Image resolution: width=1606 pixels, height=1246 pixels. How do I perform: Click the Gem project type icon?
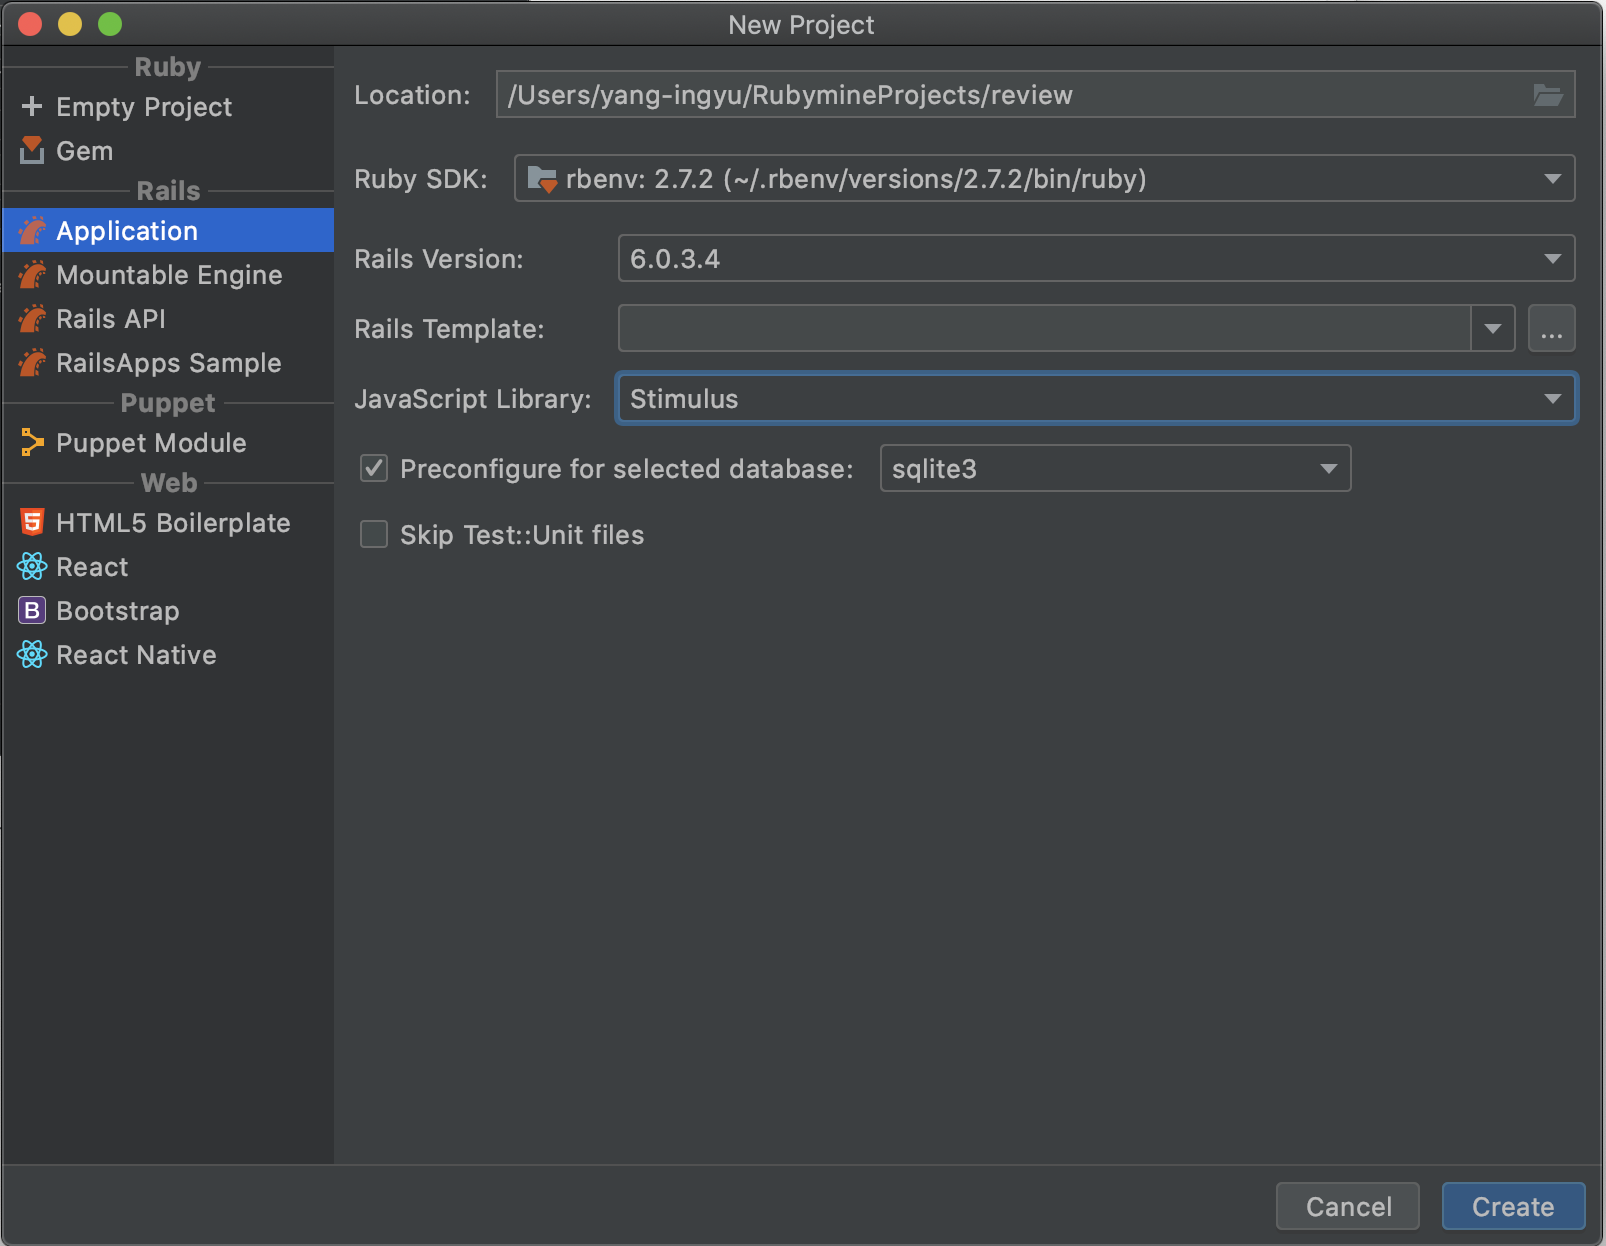32,150
